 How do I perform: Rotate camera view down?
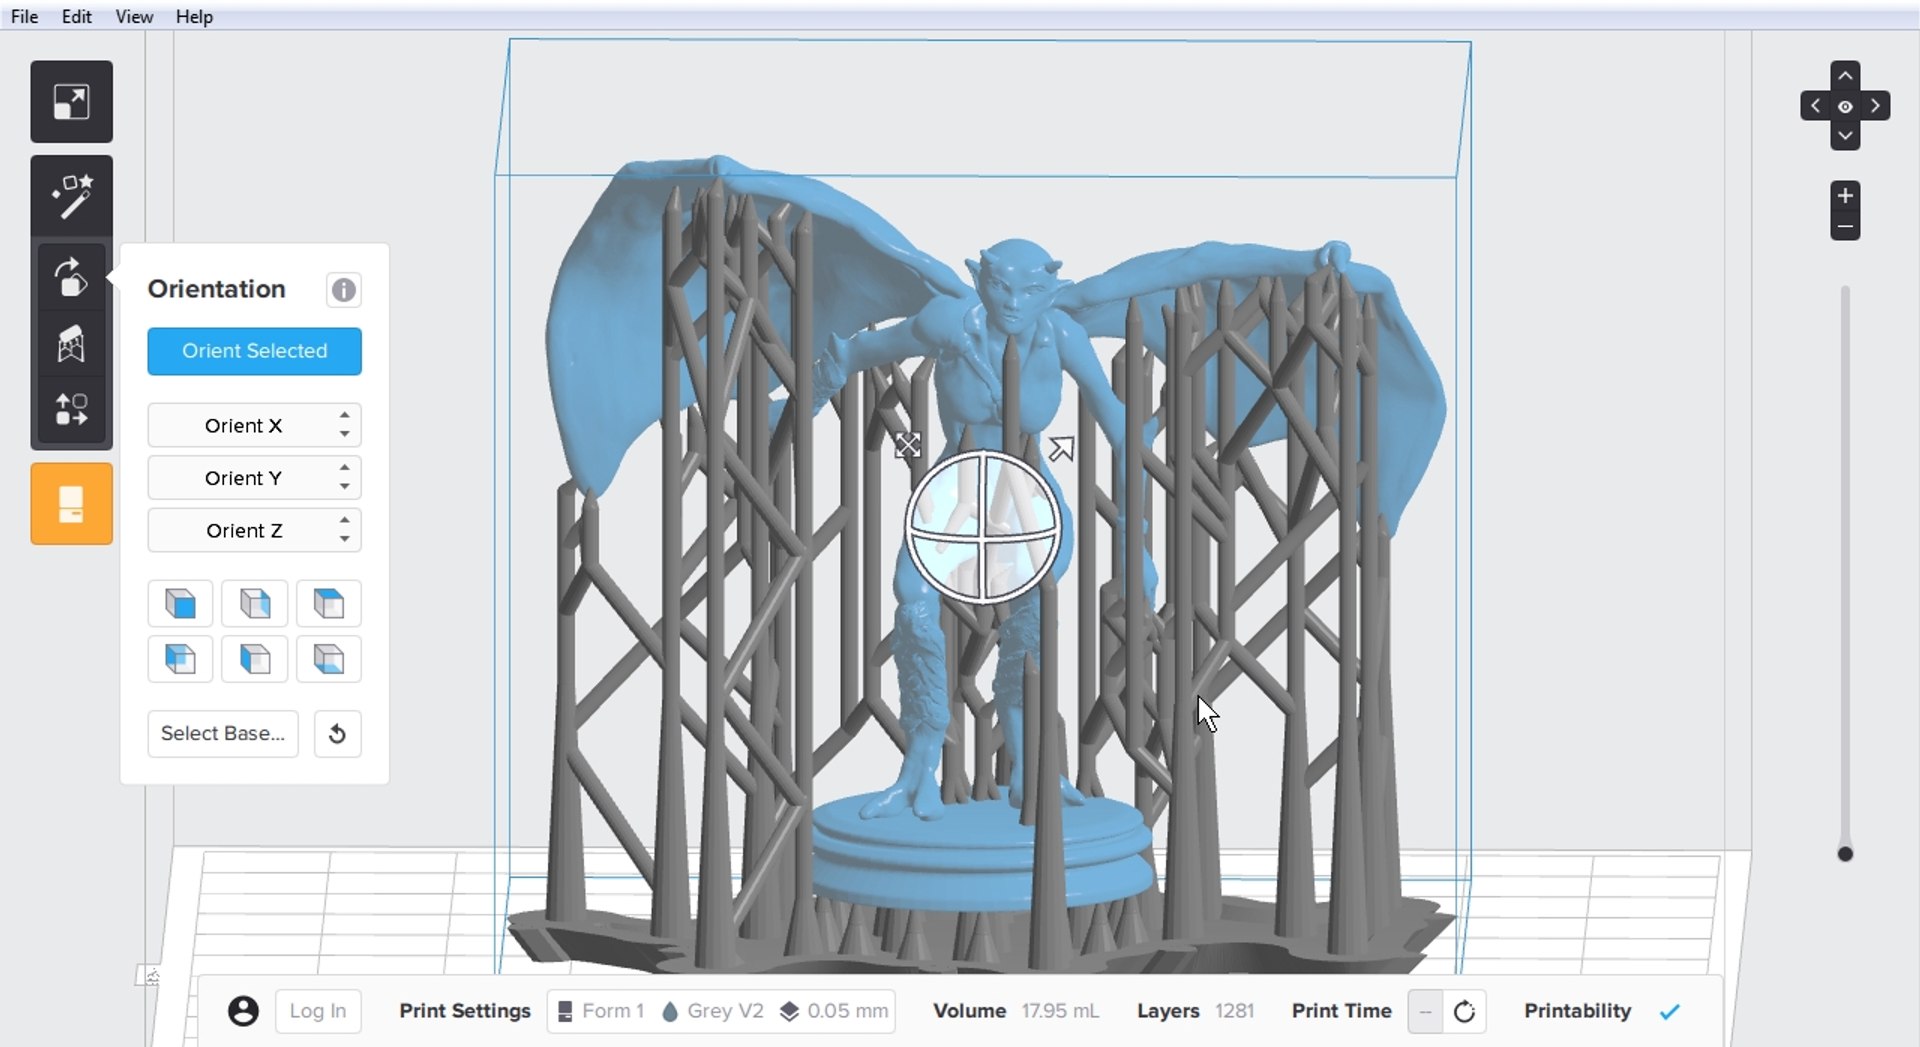1845,136
